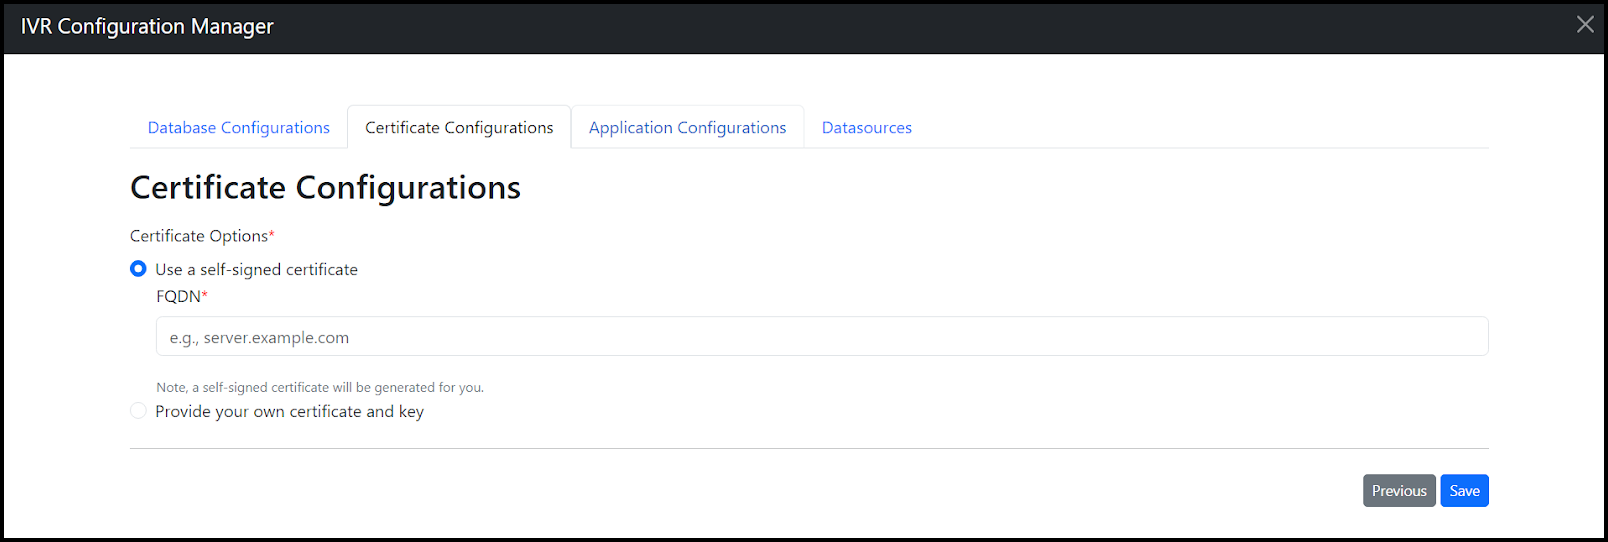
Task: Go to the Datasources tab
Action: 866,128
